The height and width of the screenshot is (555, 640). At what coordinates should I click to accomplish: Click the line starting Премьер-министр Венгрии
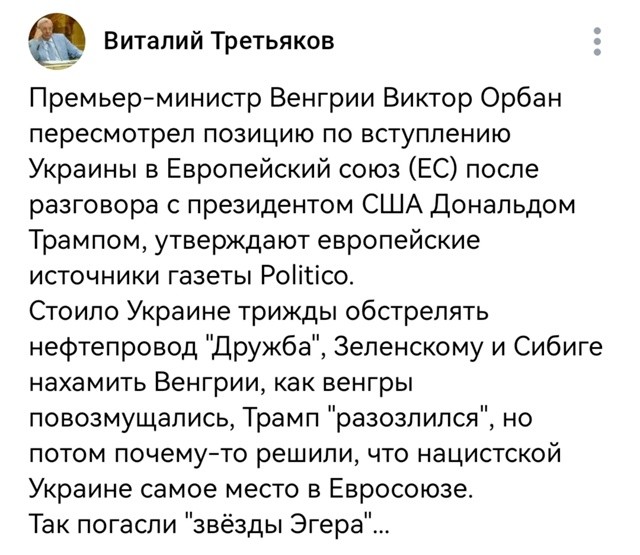tap(296, 99)
